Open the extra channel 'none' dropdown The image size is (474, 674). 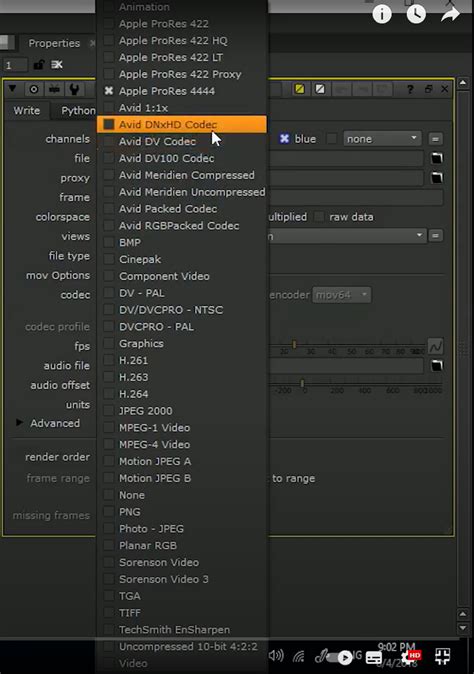[x=382, y=139]
